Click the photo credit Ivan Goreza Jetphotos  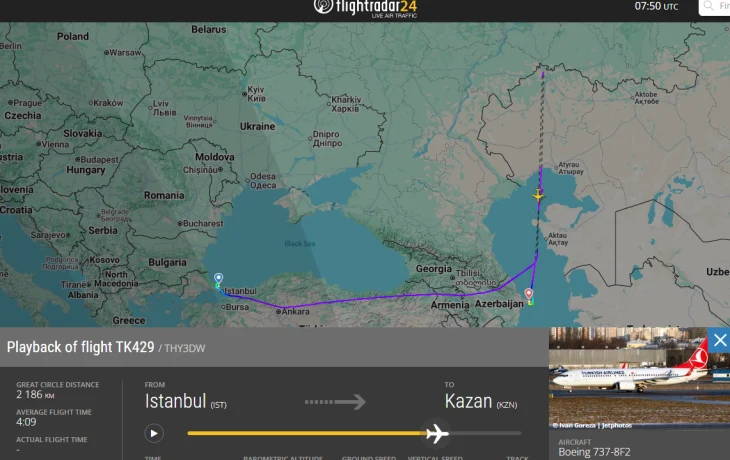pyautogui.click(x=592, y=425)
